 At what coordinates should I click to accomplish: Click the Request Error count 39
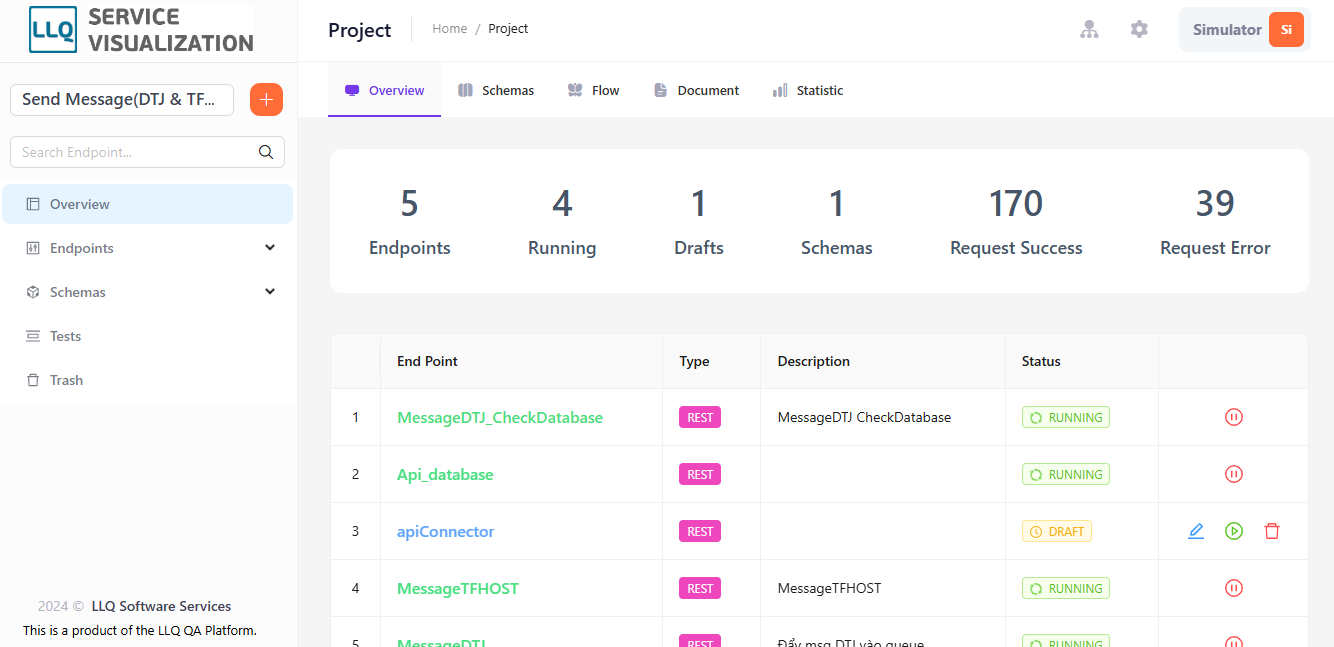click(x=1215, y=204)
